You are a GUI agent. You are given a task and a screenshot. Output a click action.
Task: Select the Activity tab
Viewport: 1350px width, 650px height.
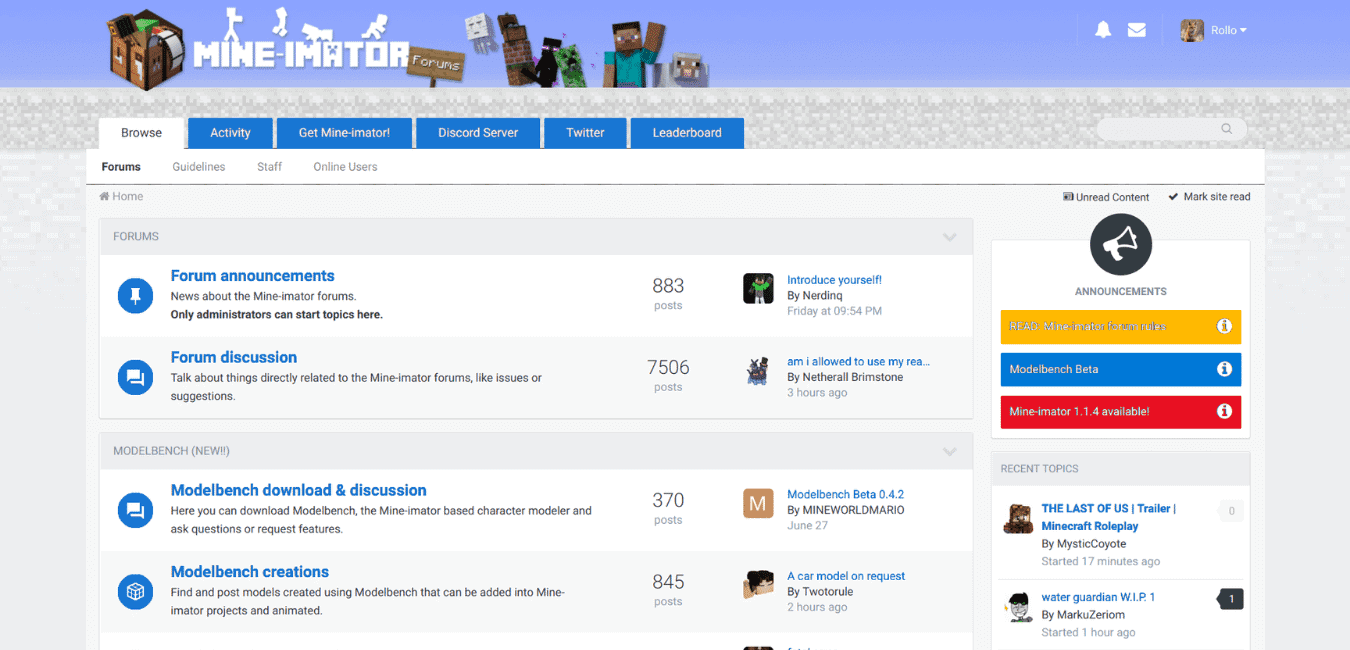coord(230,133)
